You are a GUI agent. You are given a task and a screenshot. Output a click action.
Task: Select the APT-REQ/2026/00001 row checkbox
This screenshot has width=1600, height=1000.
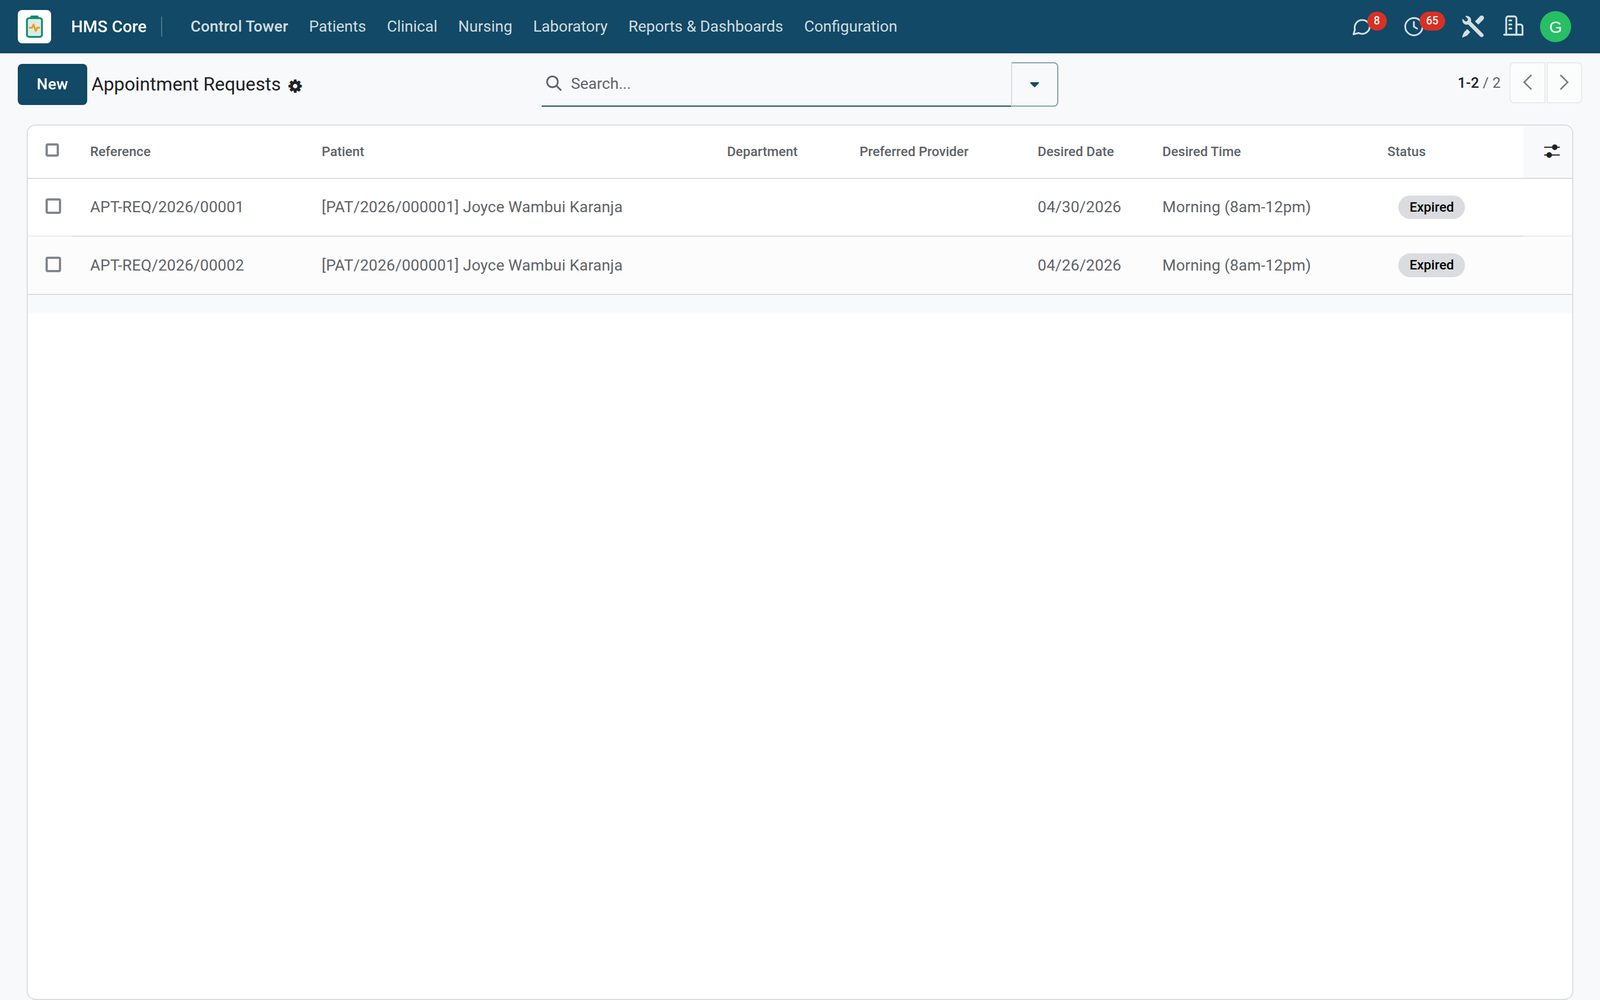click(x=53, y=206)
